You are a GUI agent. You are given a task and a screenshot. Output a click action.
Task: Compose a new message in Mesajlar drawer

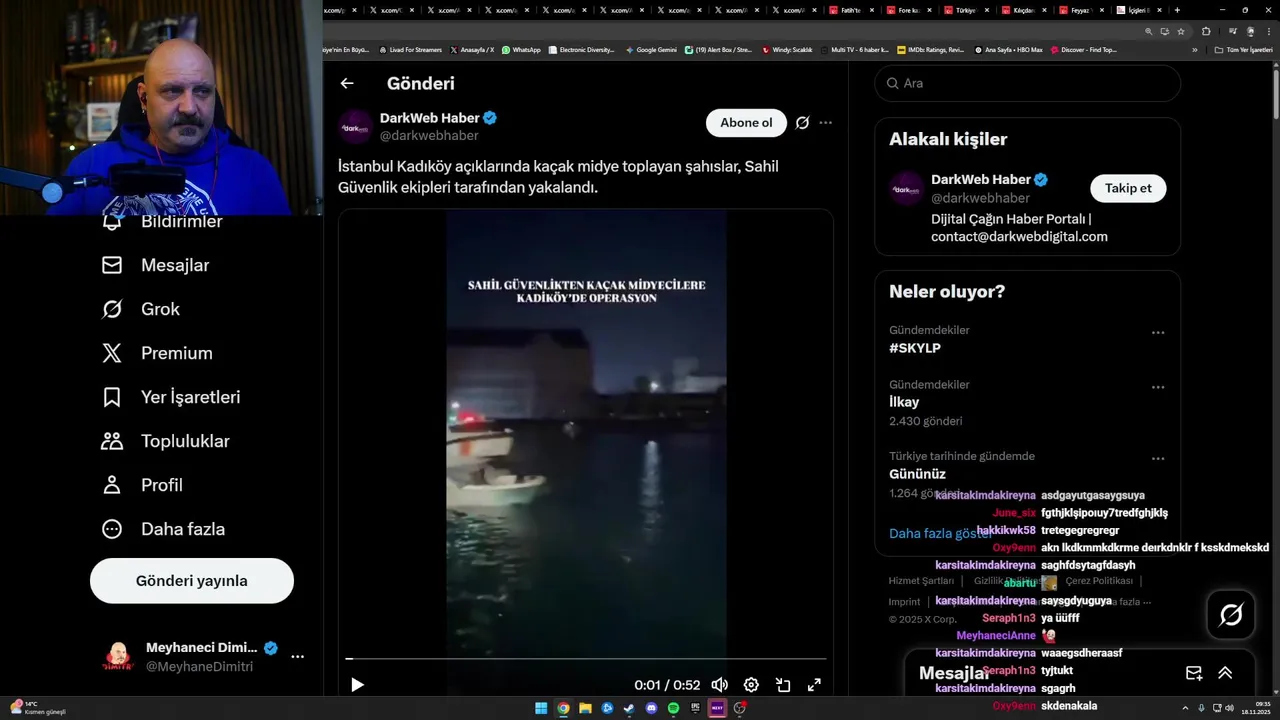[1193, 673]
